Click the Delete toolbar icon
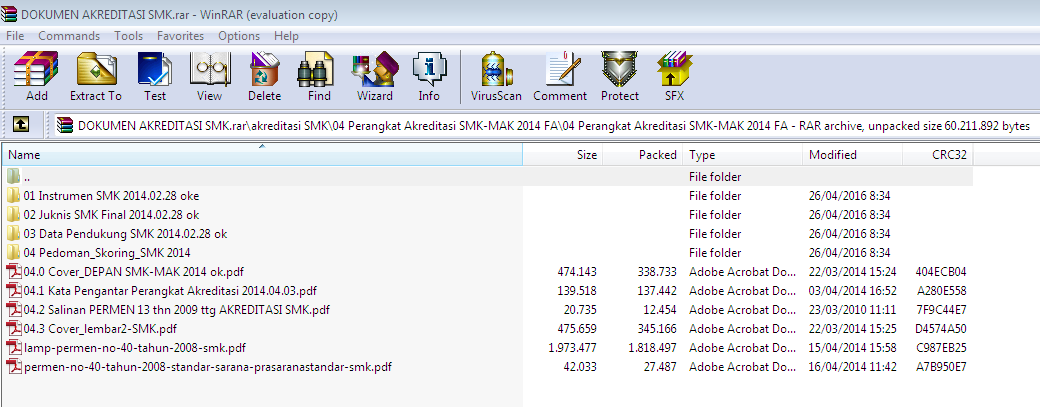The width and height of the screenshot is (1040, 407). point(265,77)
